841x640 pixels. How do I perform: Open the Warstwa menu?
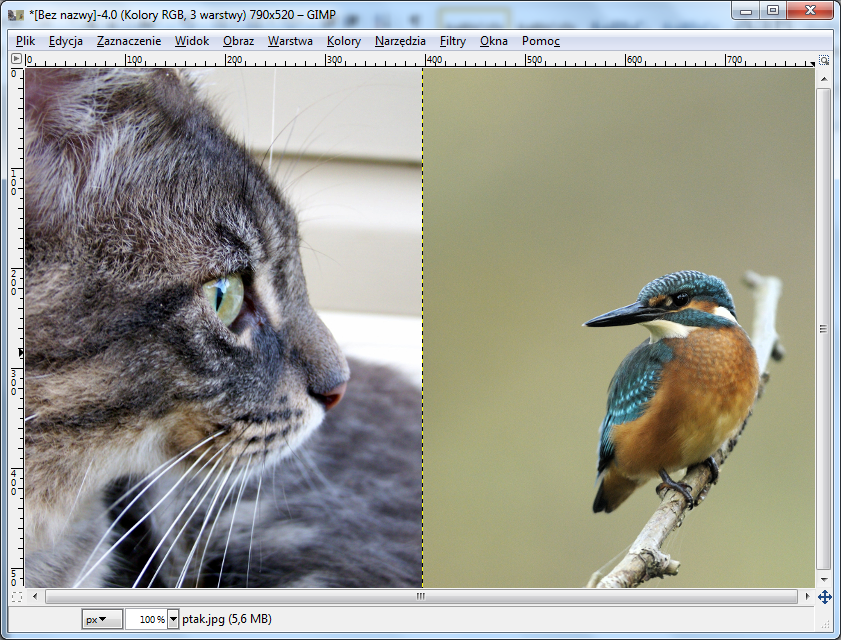pos(290,41)
